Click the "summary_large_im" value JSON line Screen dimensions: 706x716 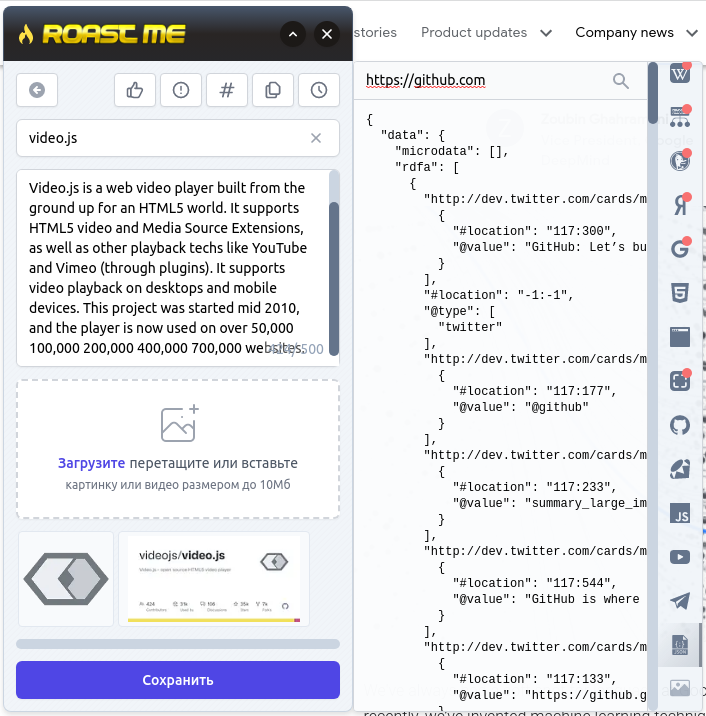click(549, 503)
